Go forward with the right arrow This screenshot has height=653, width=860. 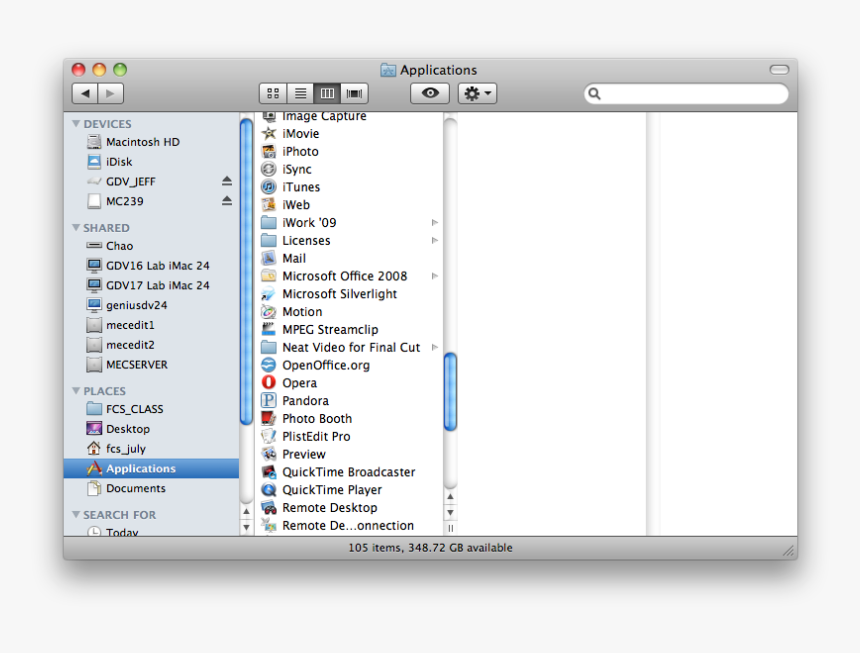pos(111,94)
